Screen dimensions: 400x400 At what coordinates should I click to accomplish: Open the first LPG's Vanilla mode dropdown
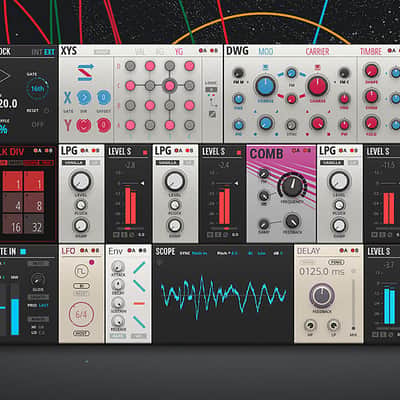(74, 163)
